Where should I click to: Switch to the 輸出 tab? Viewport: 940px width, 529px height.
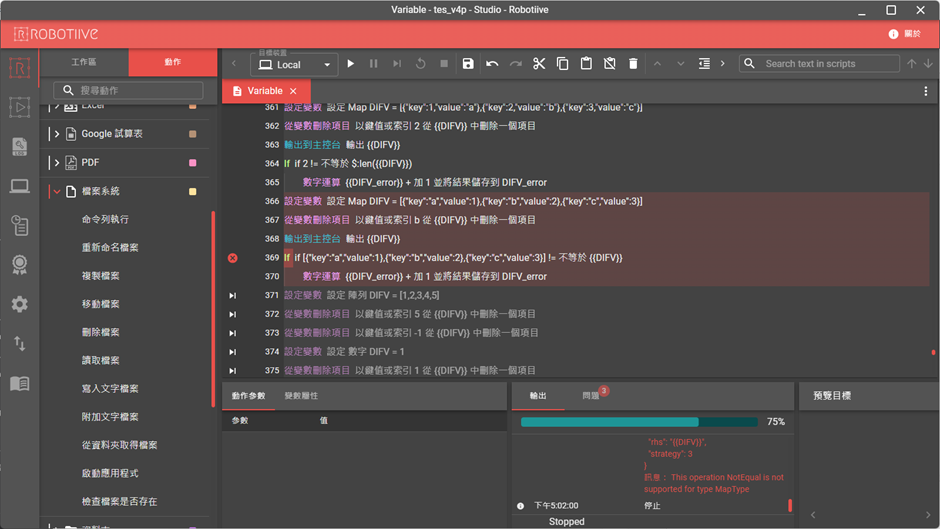point(538,396)
